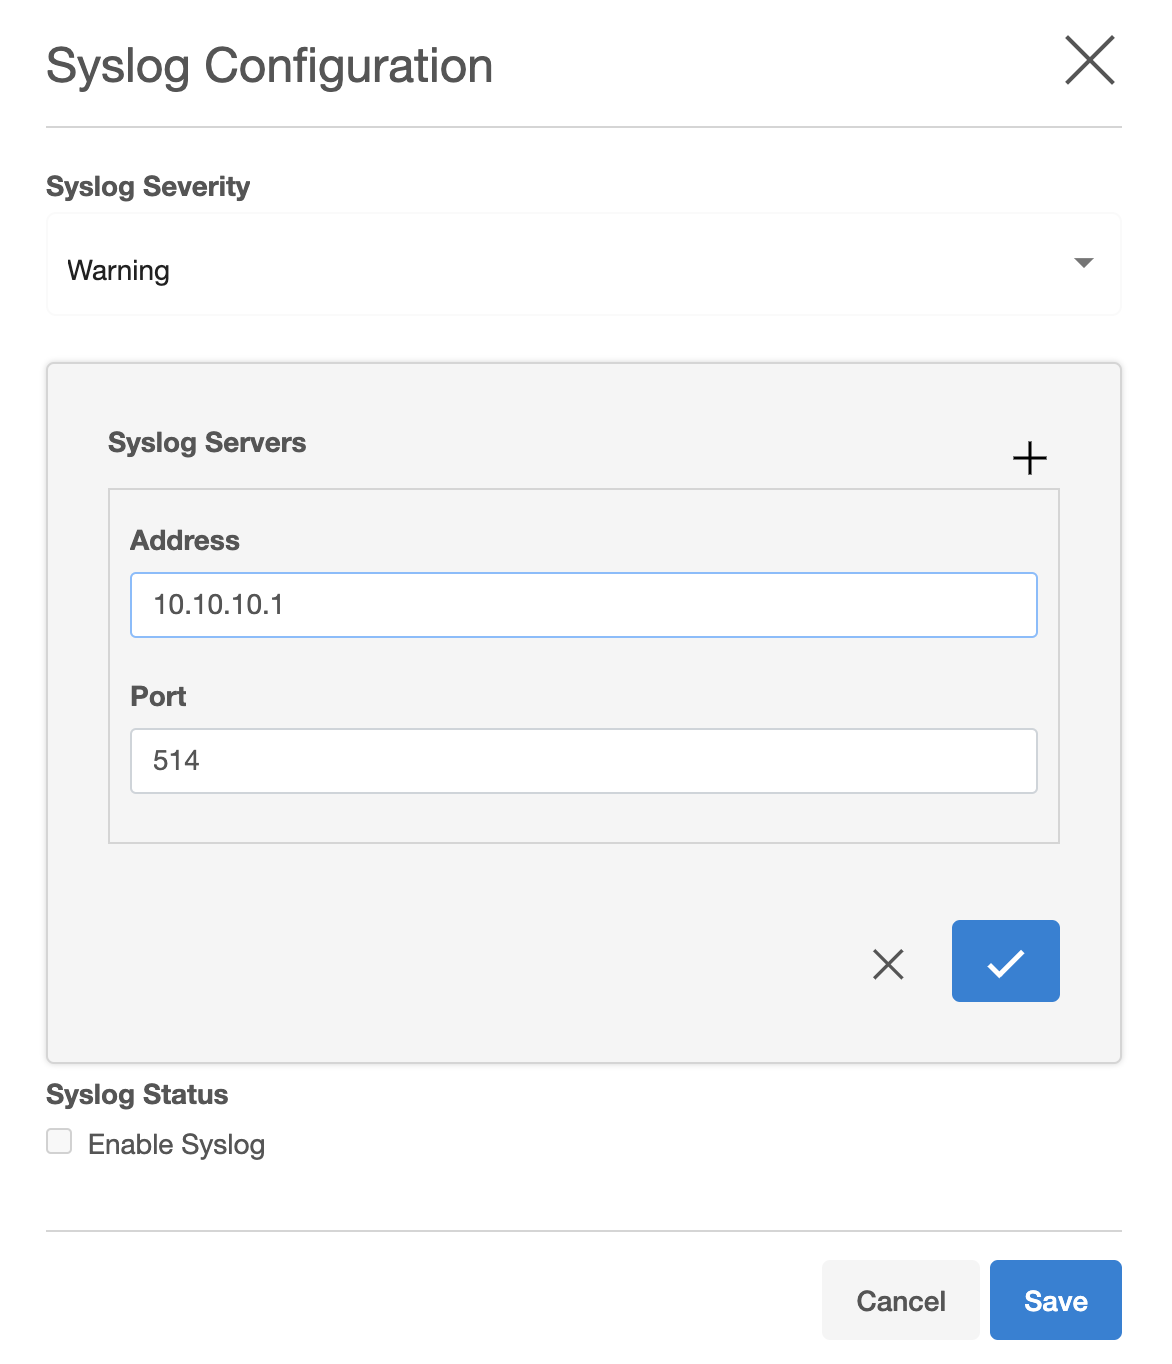Place cursor on the 514 port value
Viewport: 1172px width, 1364px height.
176,761
